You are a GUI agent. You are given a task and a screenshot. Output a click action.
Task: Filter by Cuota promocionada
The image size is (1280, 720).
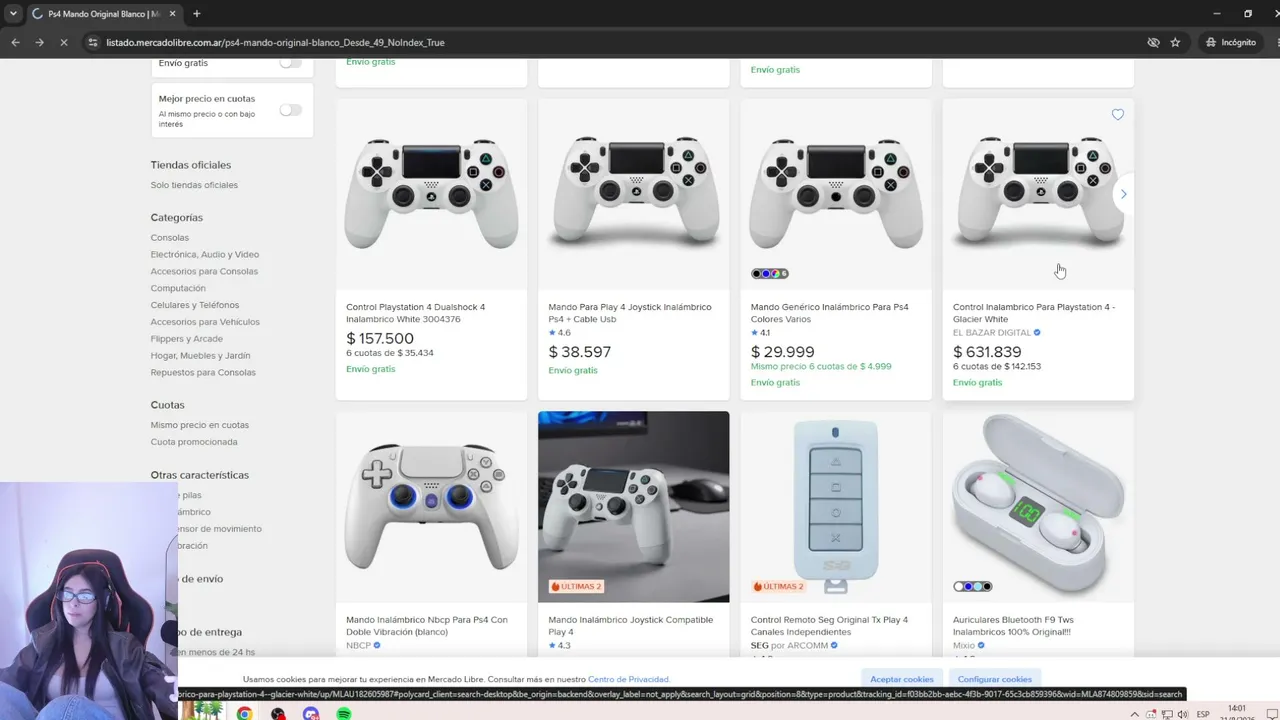pyautogui.click(x=194, y=442)
